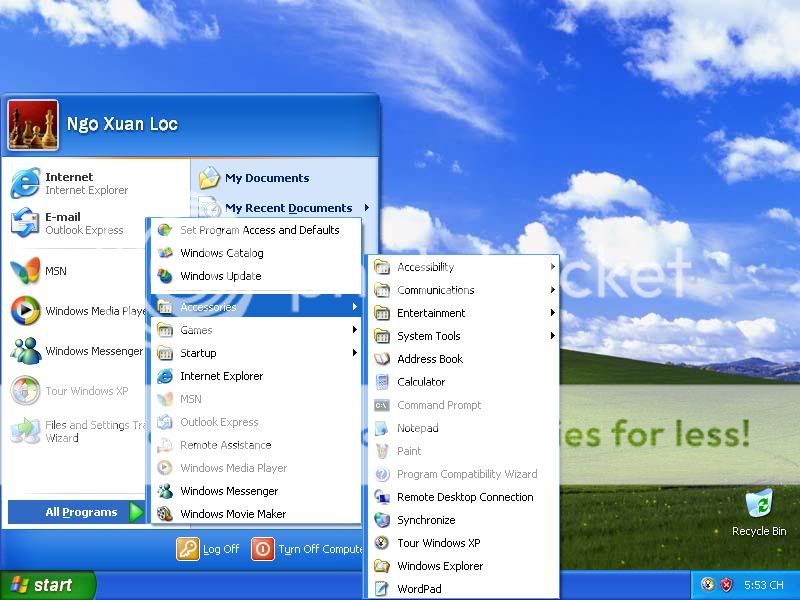Open Windows Media Player icon in the left pane
Viewport: 800px width, 600px height.
[25, 310]
